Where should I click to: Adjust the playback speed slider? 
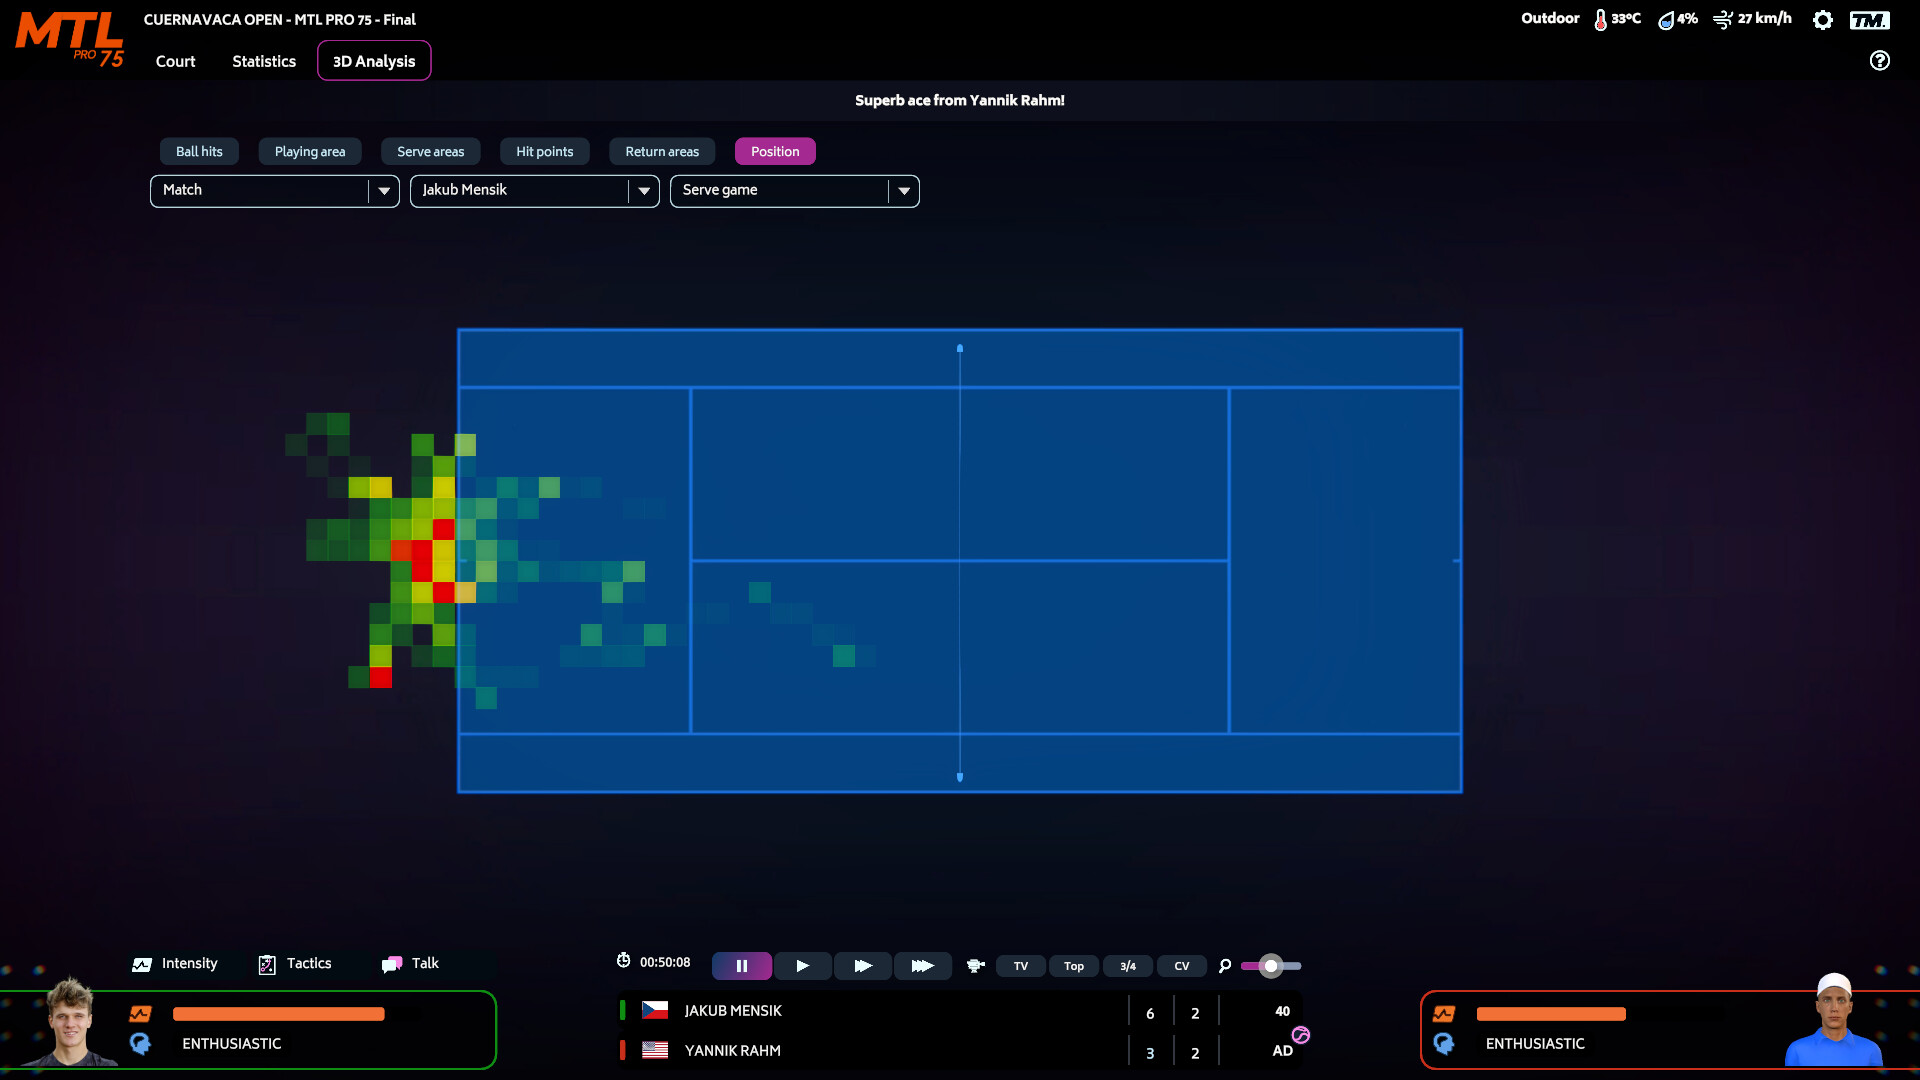coord(1271,966)
